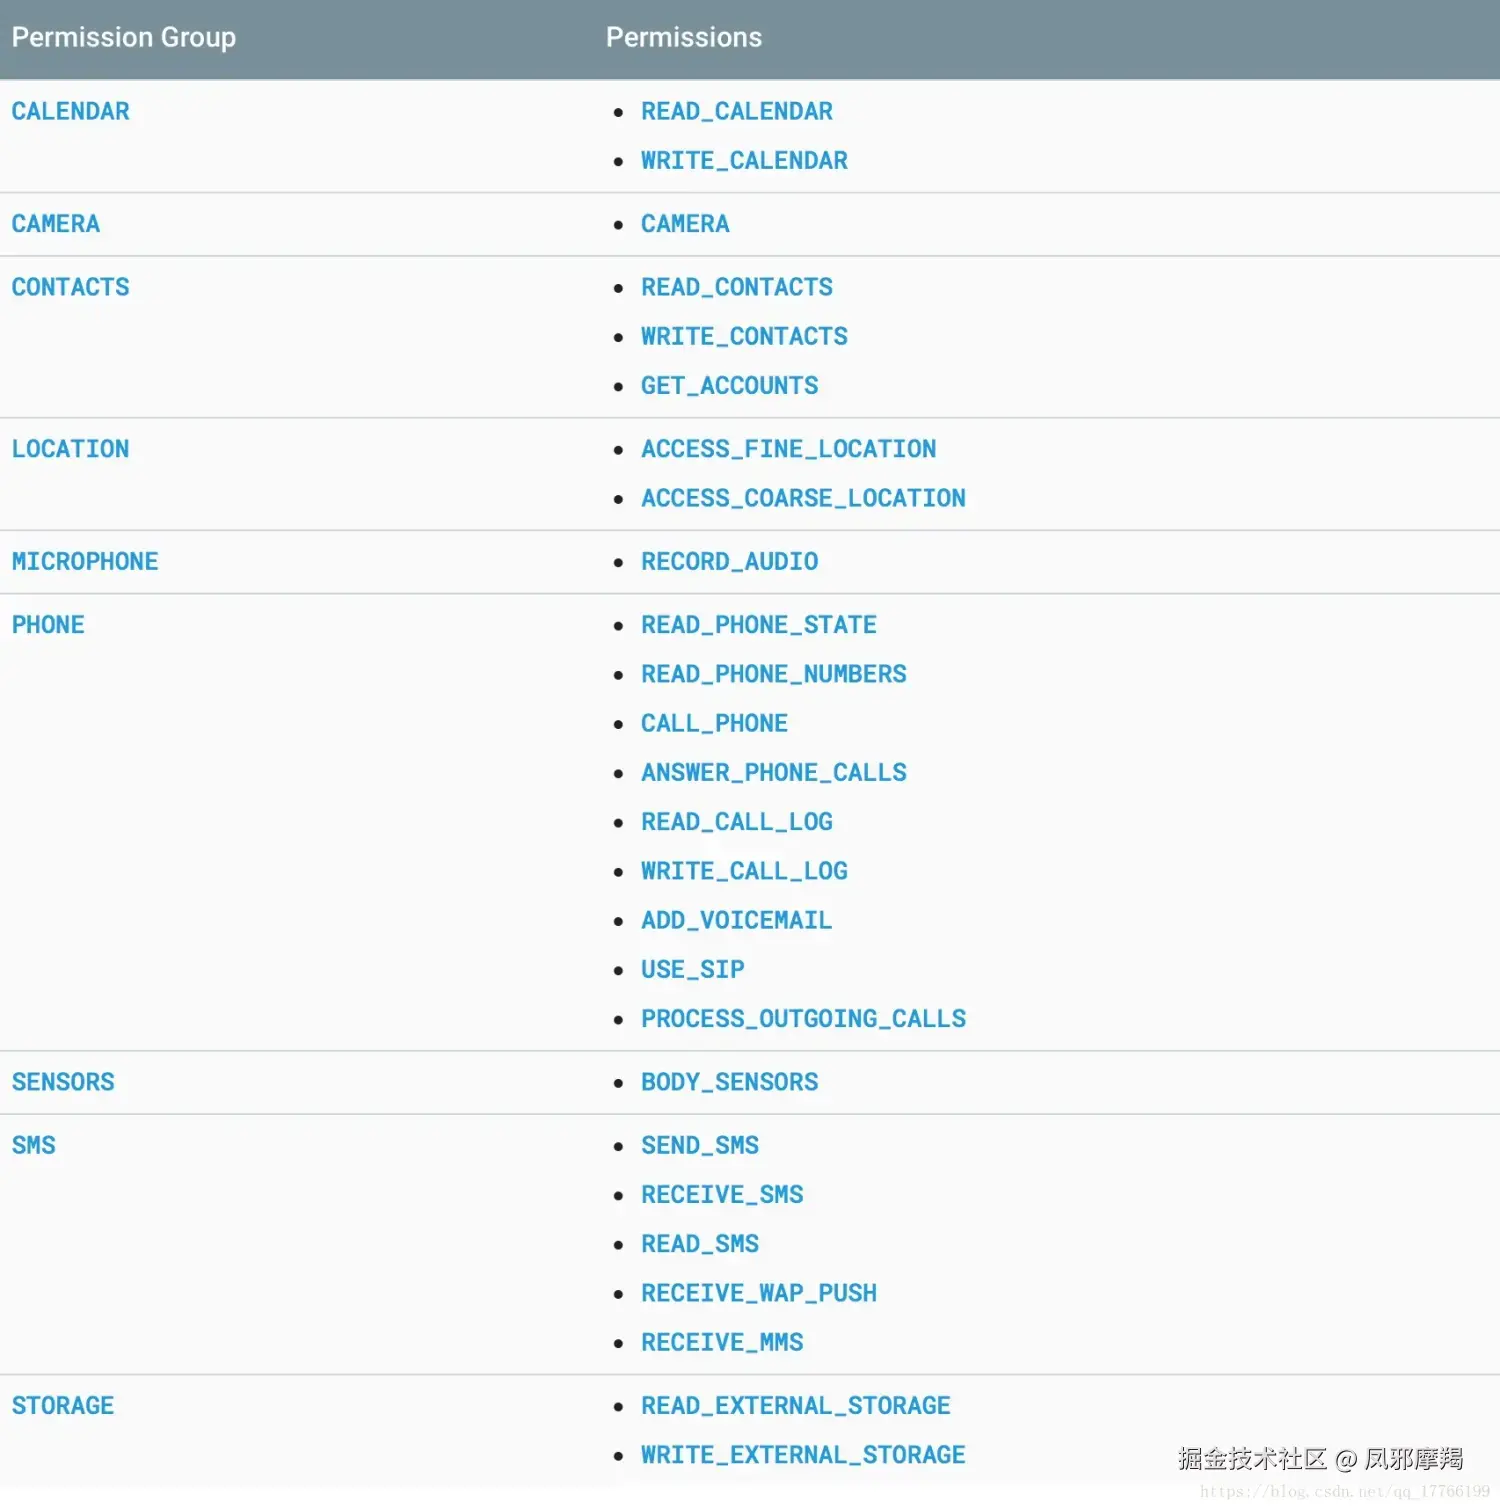Open the RECORD_AUDIO permission link

(729, 561)
